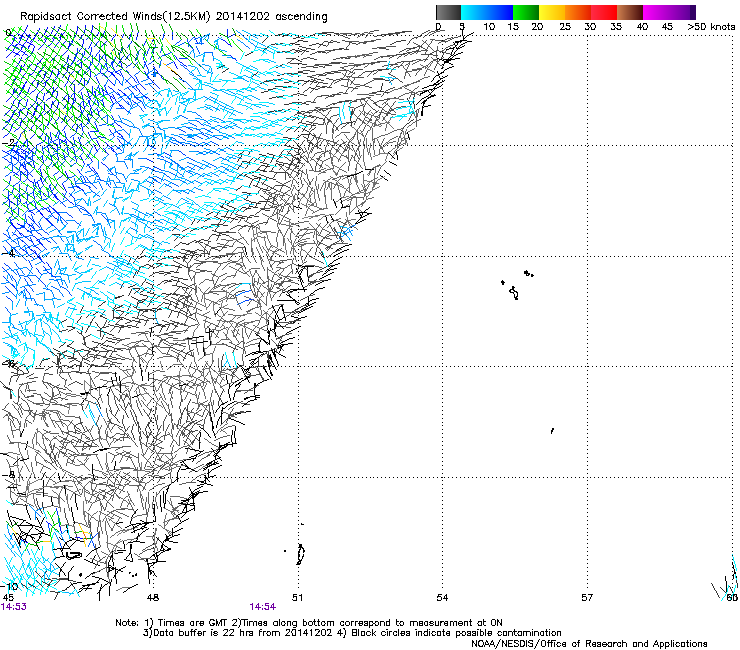Click the island cluster outline near 55E

click(517, 285)
